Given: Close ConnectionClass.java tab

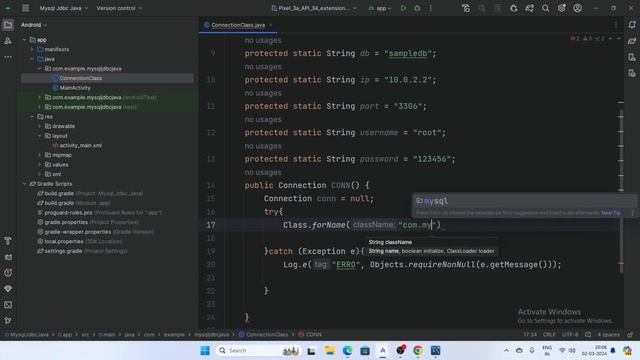Looking at the screenshot, I should [x=271, y=25].
